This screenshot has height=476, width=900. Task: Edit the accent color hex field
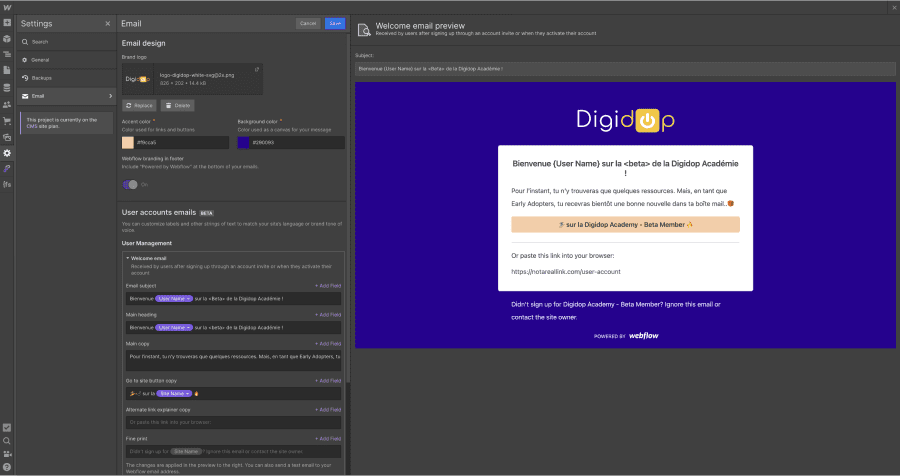[181, 142]
